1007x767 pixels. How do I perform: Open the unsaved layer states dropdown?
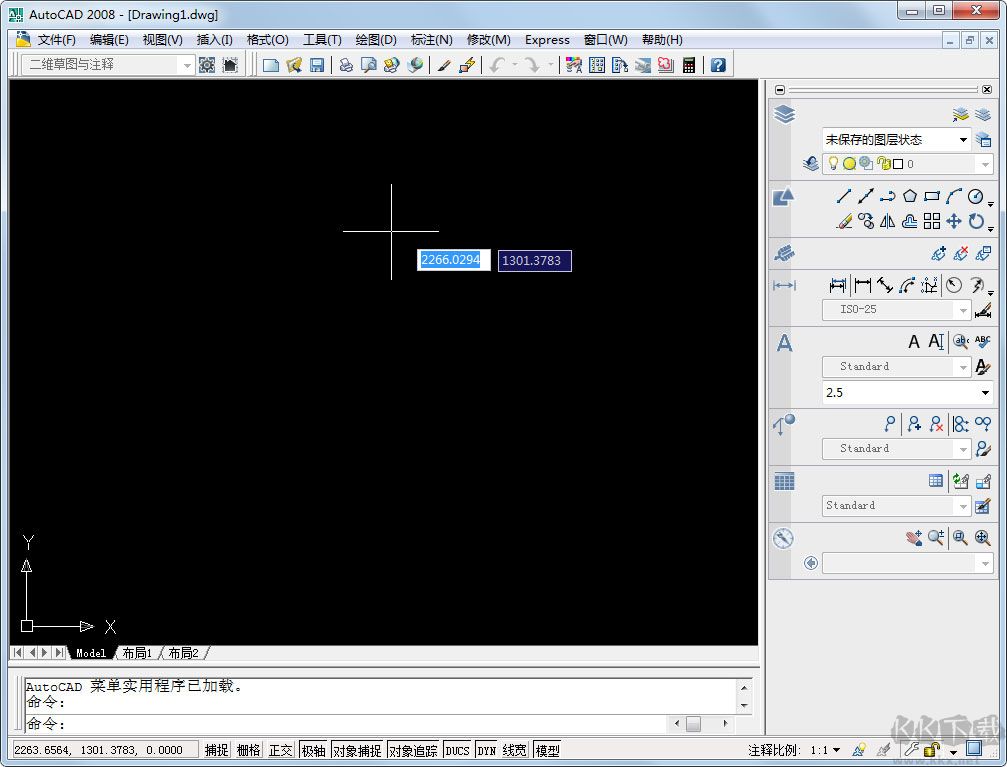pyautogui.click(x=966, y=139)
